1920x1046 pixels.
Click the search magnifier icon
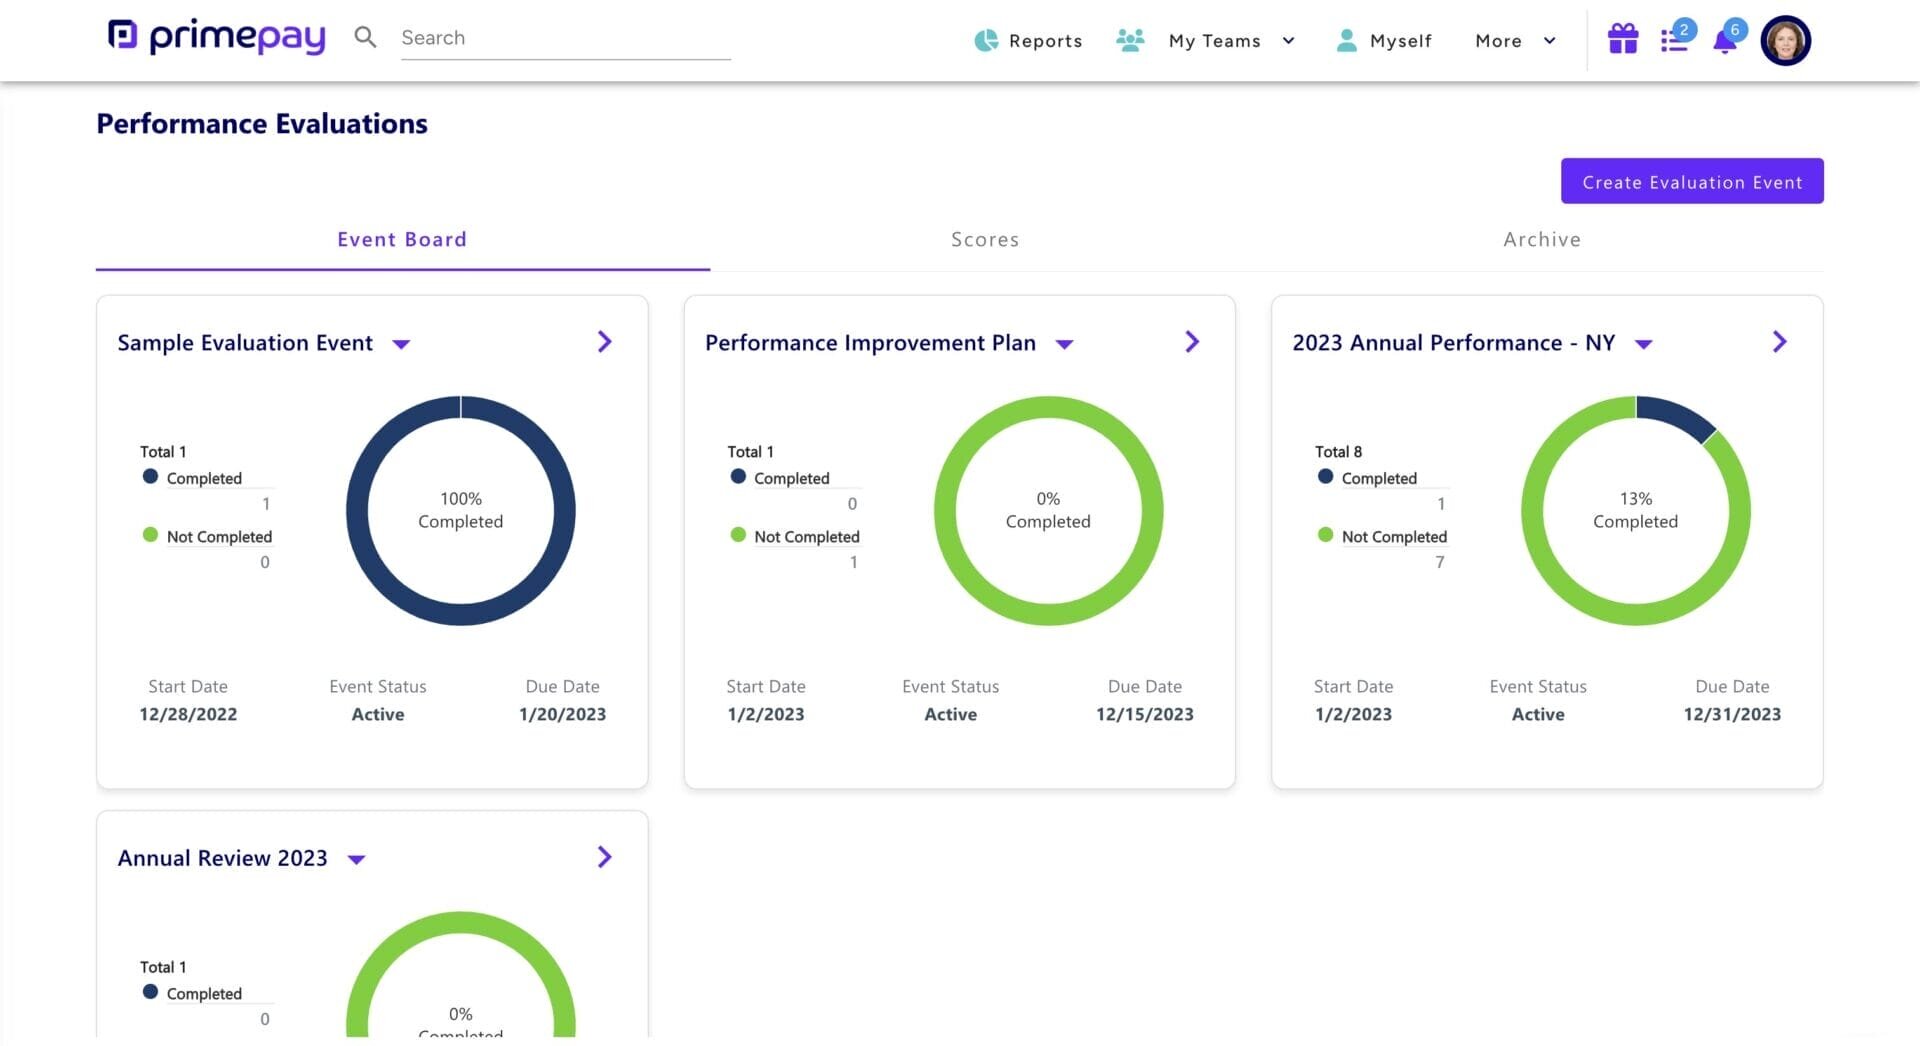365,38
